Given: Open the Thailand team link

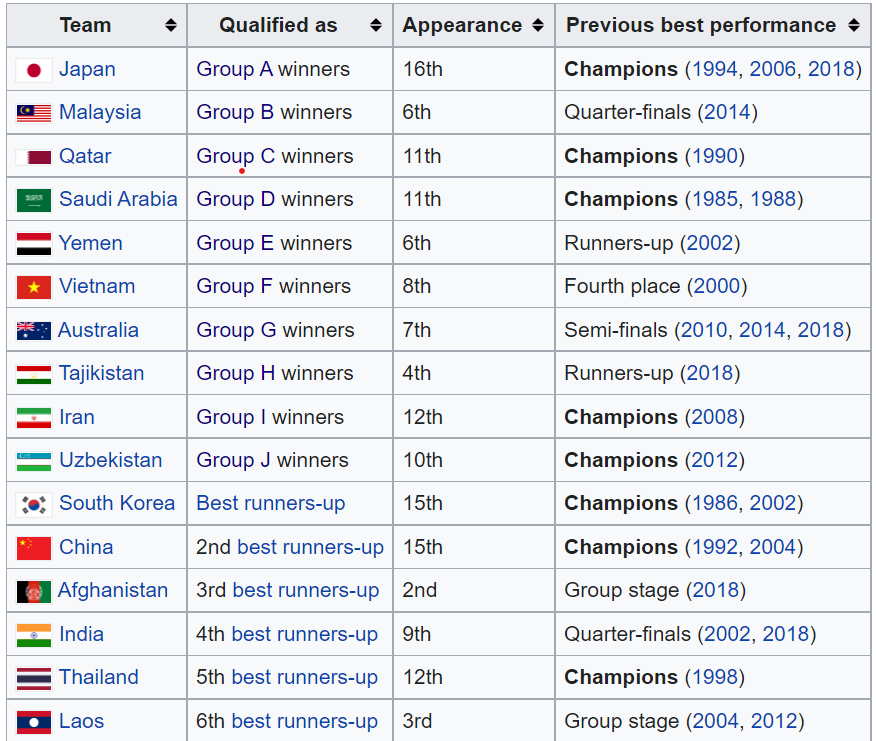Looking at the screenshot, I should point(98,677).
